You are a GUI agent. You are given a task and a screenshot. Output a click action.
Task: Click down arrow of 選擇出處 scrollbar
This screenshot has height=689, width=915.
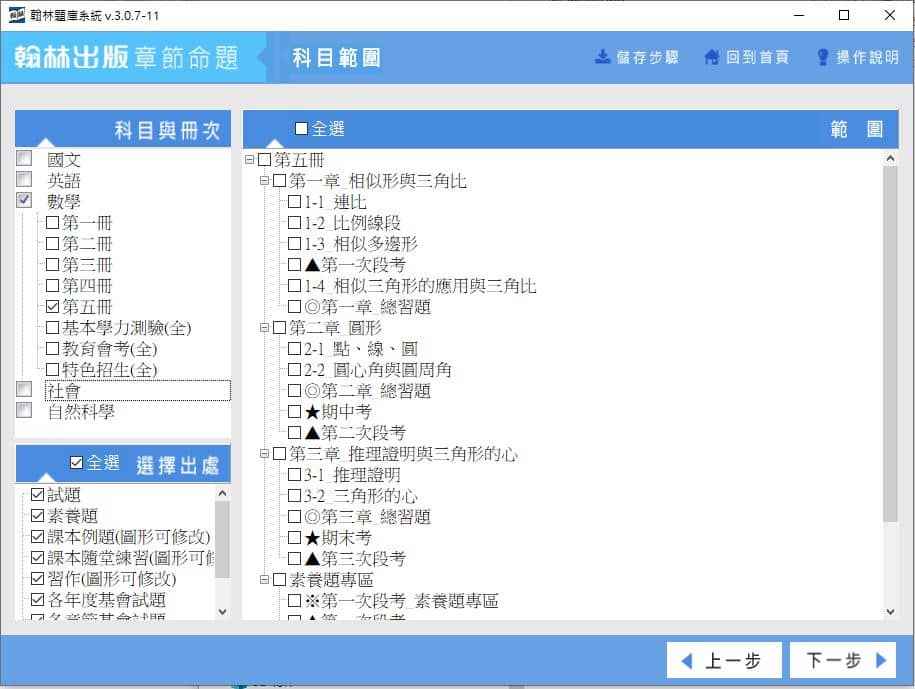222,611
